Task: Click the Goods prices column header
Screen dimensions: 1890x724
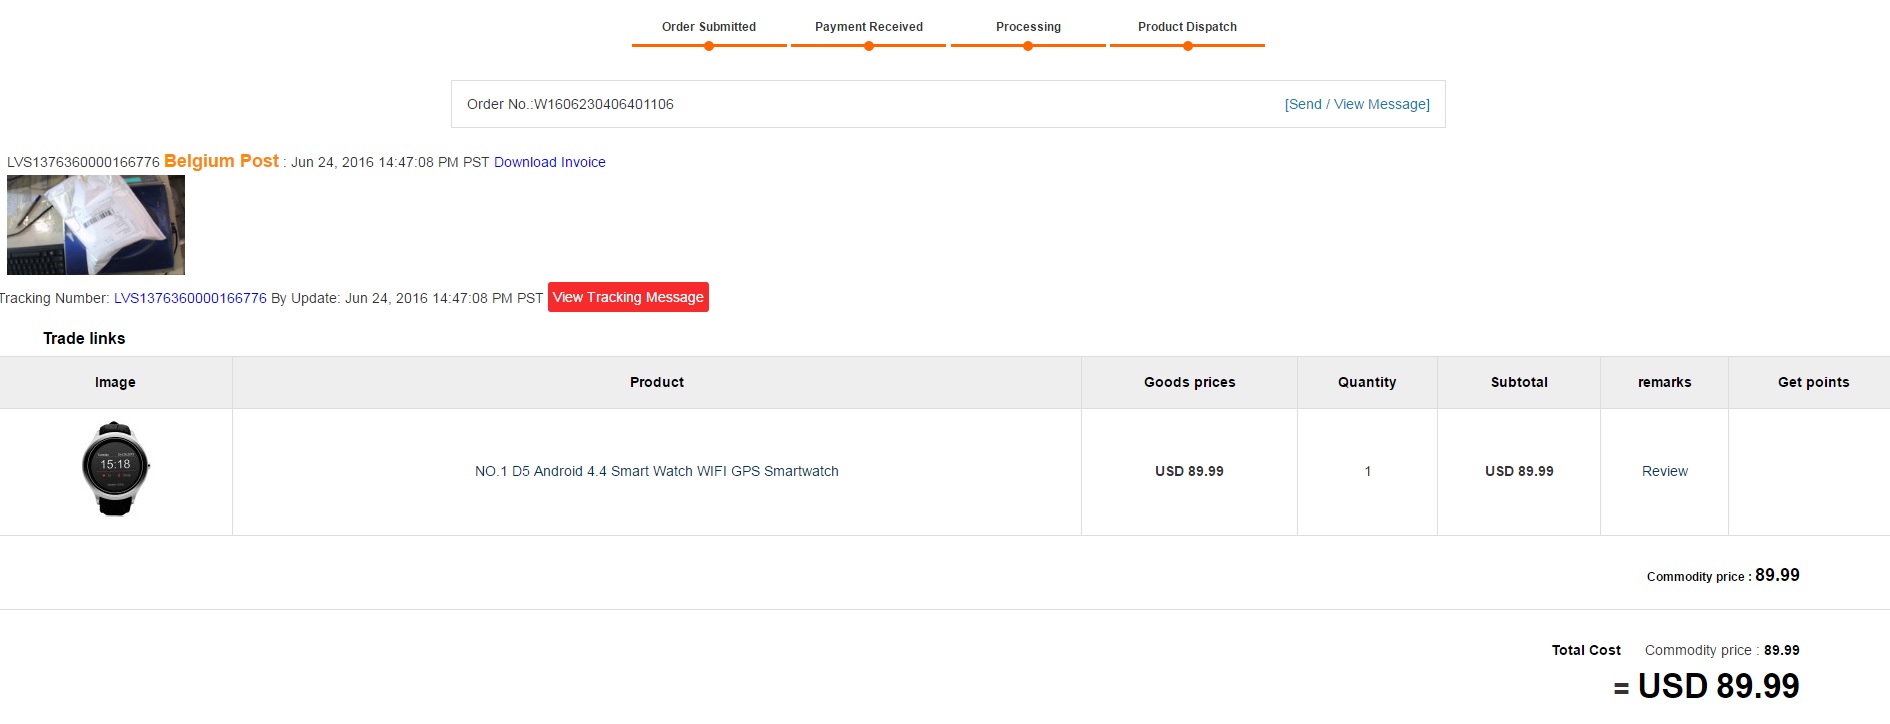Action: tap(1190, 382)
